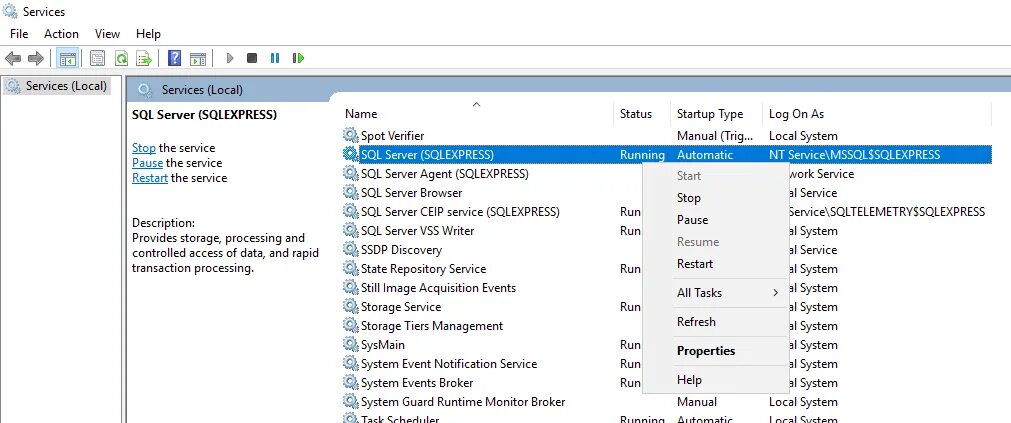Viewport: 1011px width, 423px height.
Task: Click the Stop the service link
Action: pyautogui.click(x=144, y=148)
